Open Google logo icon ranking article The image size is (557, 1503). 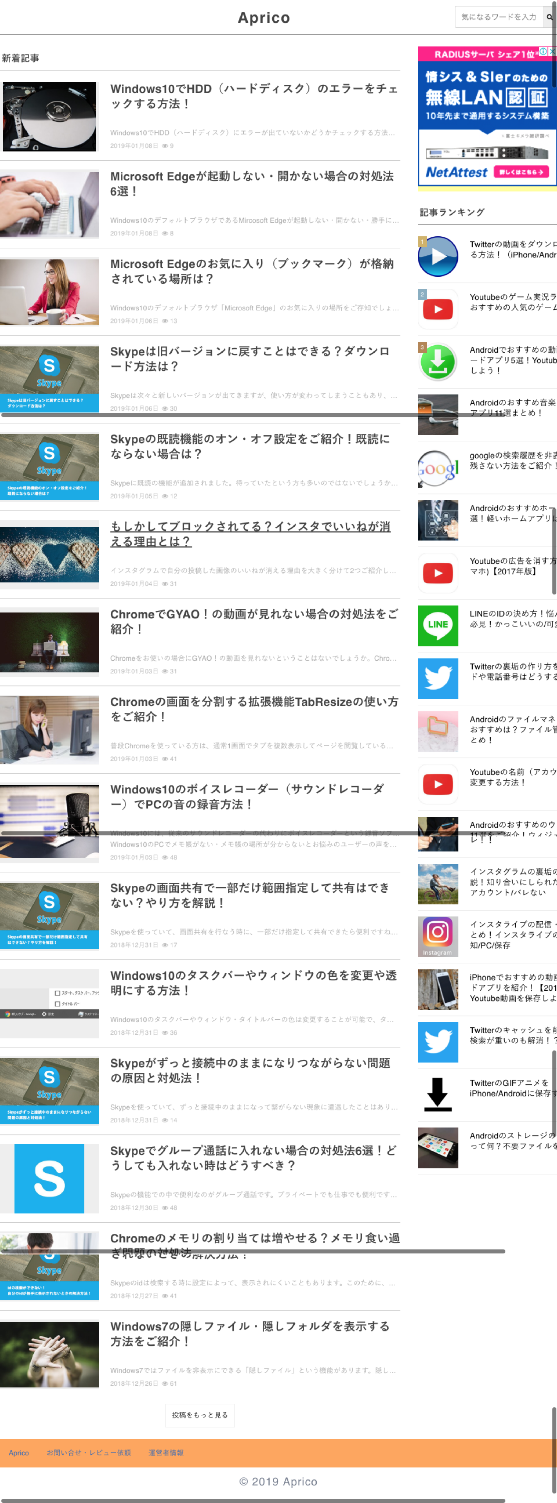click(437, 467)
